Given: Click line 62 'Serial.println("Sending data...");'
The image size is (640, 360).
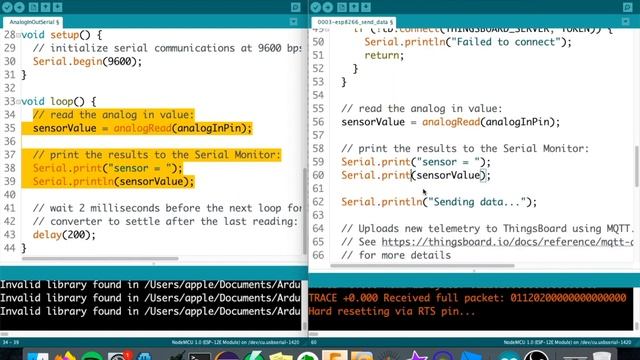Looking at the screenshot, I should click(439, 202).
